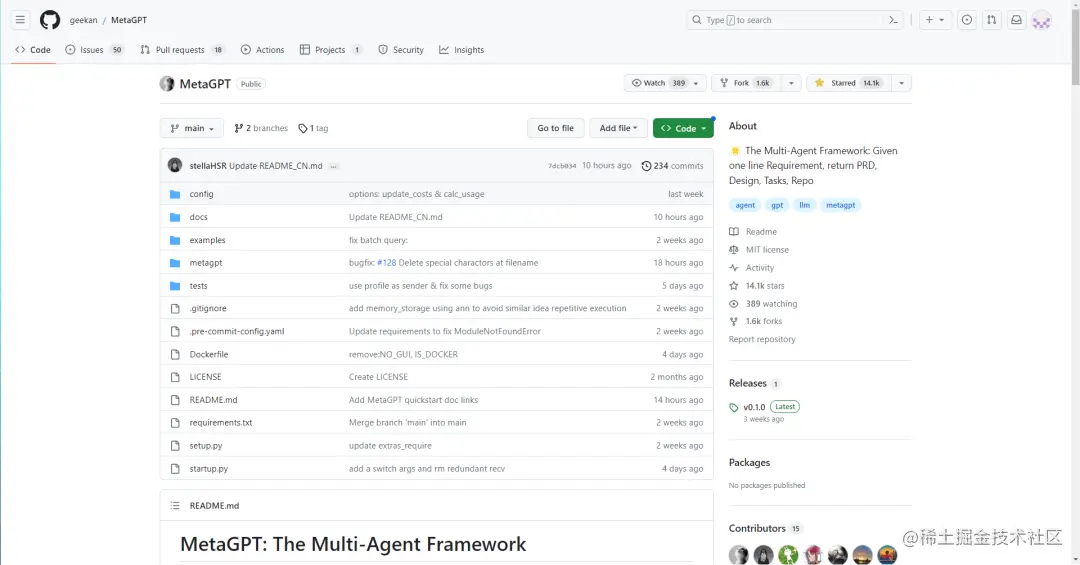This screenshot has height=565, width=1080.
Task: Open the tests folder
Action: pyautogui.click(x=198, y=286)
